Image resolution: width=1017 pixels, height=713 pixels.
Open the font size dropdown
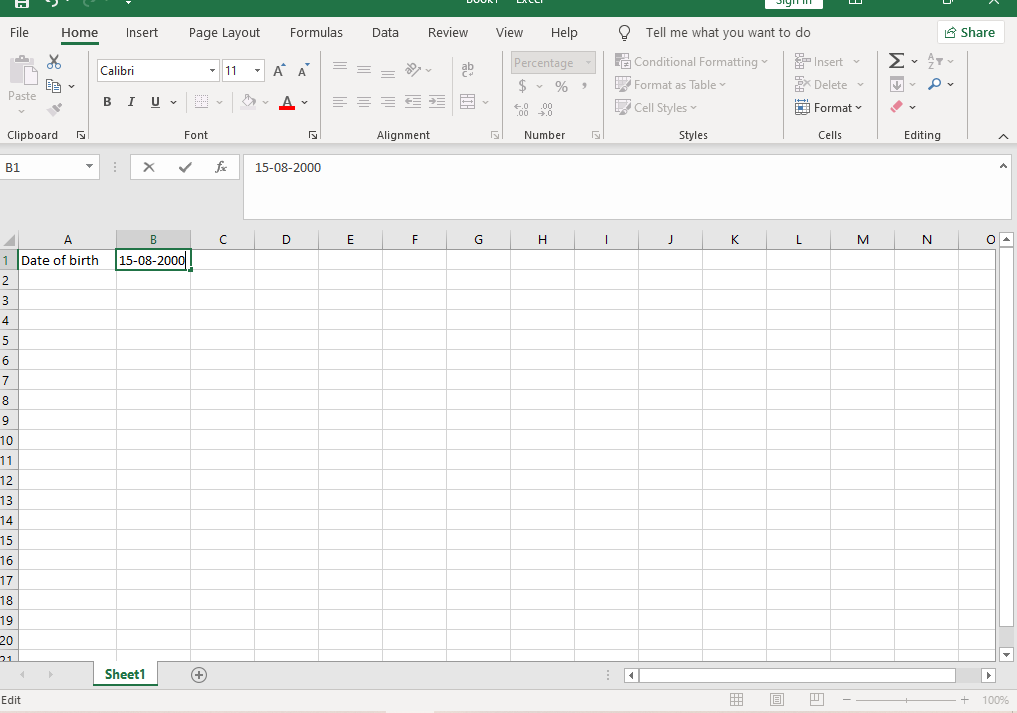(x=258, y=71)
